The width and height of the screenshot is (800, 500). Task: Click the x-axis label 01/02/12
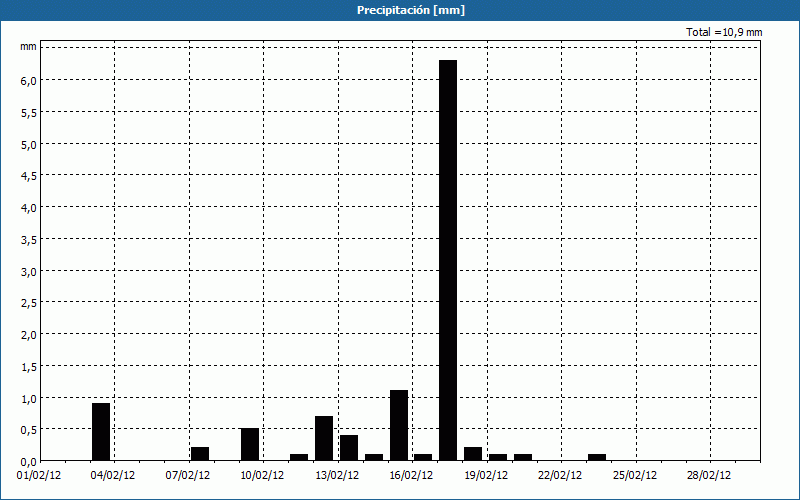tap(38, 476)
